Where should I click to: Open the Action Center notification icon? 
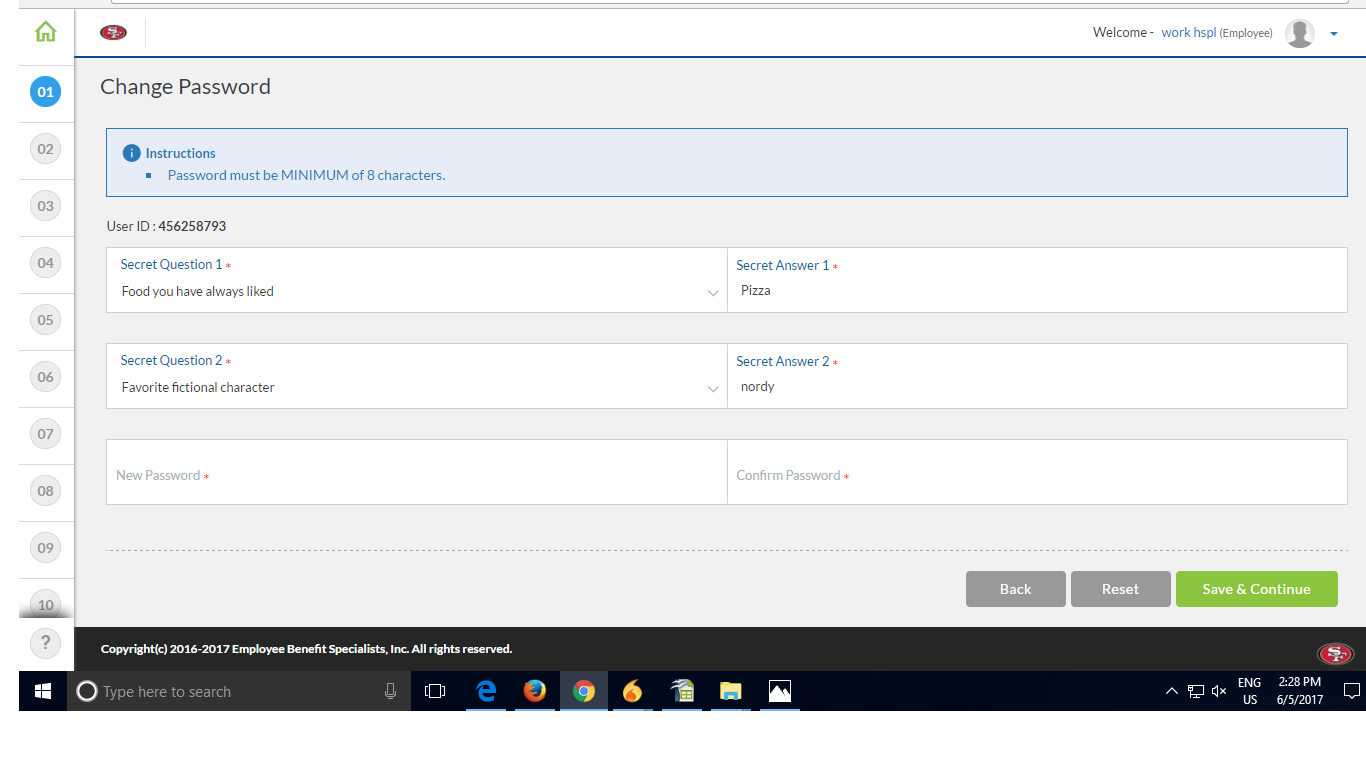[x=1352, y=691]
